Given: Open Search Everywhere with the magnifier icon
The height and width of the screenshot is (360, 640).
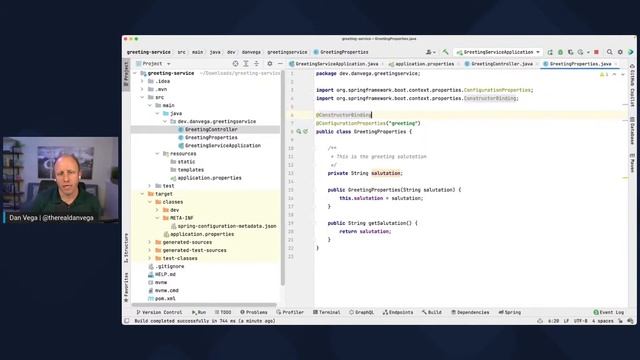Looking at the screenshot, I should coord(609,52).
